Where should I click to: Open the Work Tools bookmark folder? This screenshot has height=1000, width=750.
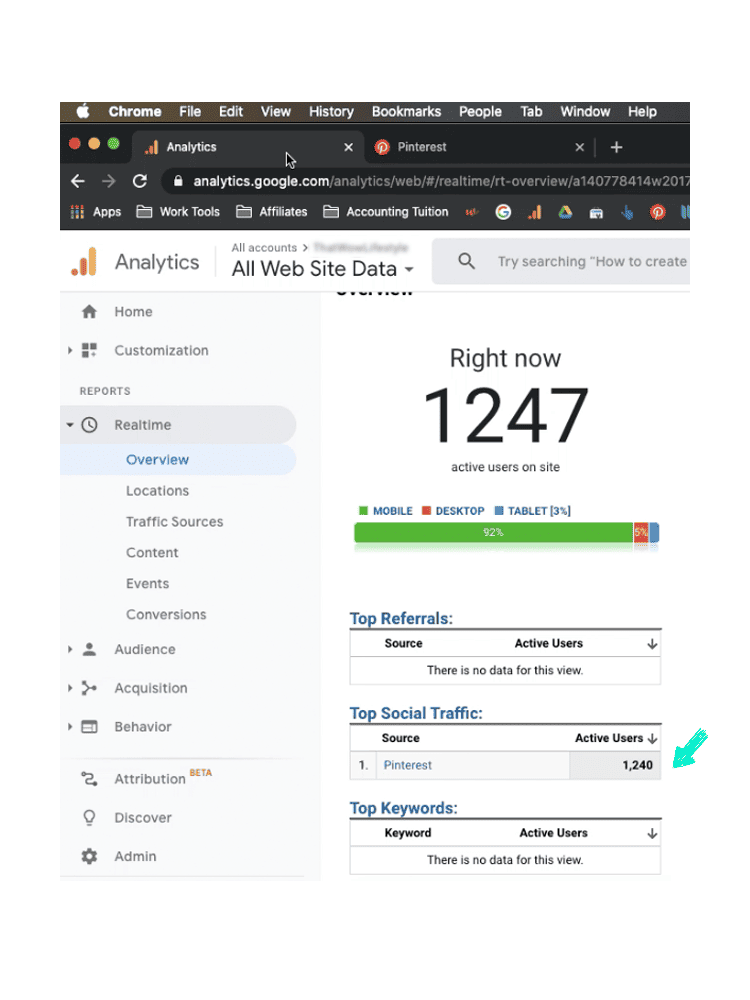click(x=178, y=212)
